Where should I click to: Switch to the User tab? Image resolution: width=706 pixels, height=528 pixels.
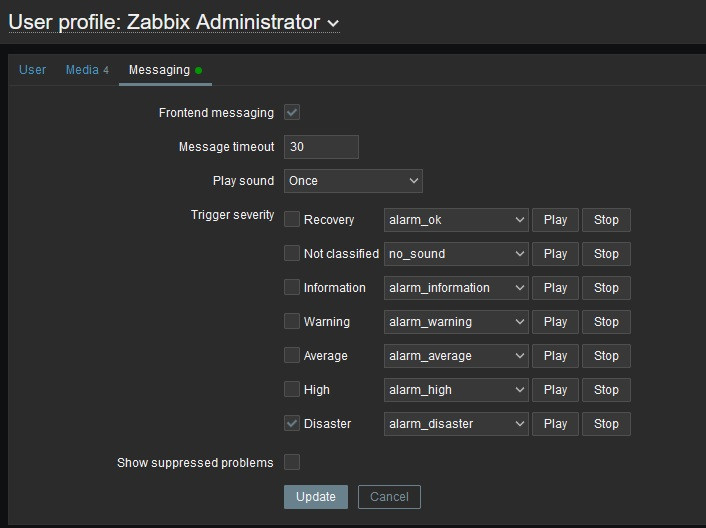[x=33, y=70]
